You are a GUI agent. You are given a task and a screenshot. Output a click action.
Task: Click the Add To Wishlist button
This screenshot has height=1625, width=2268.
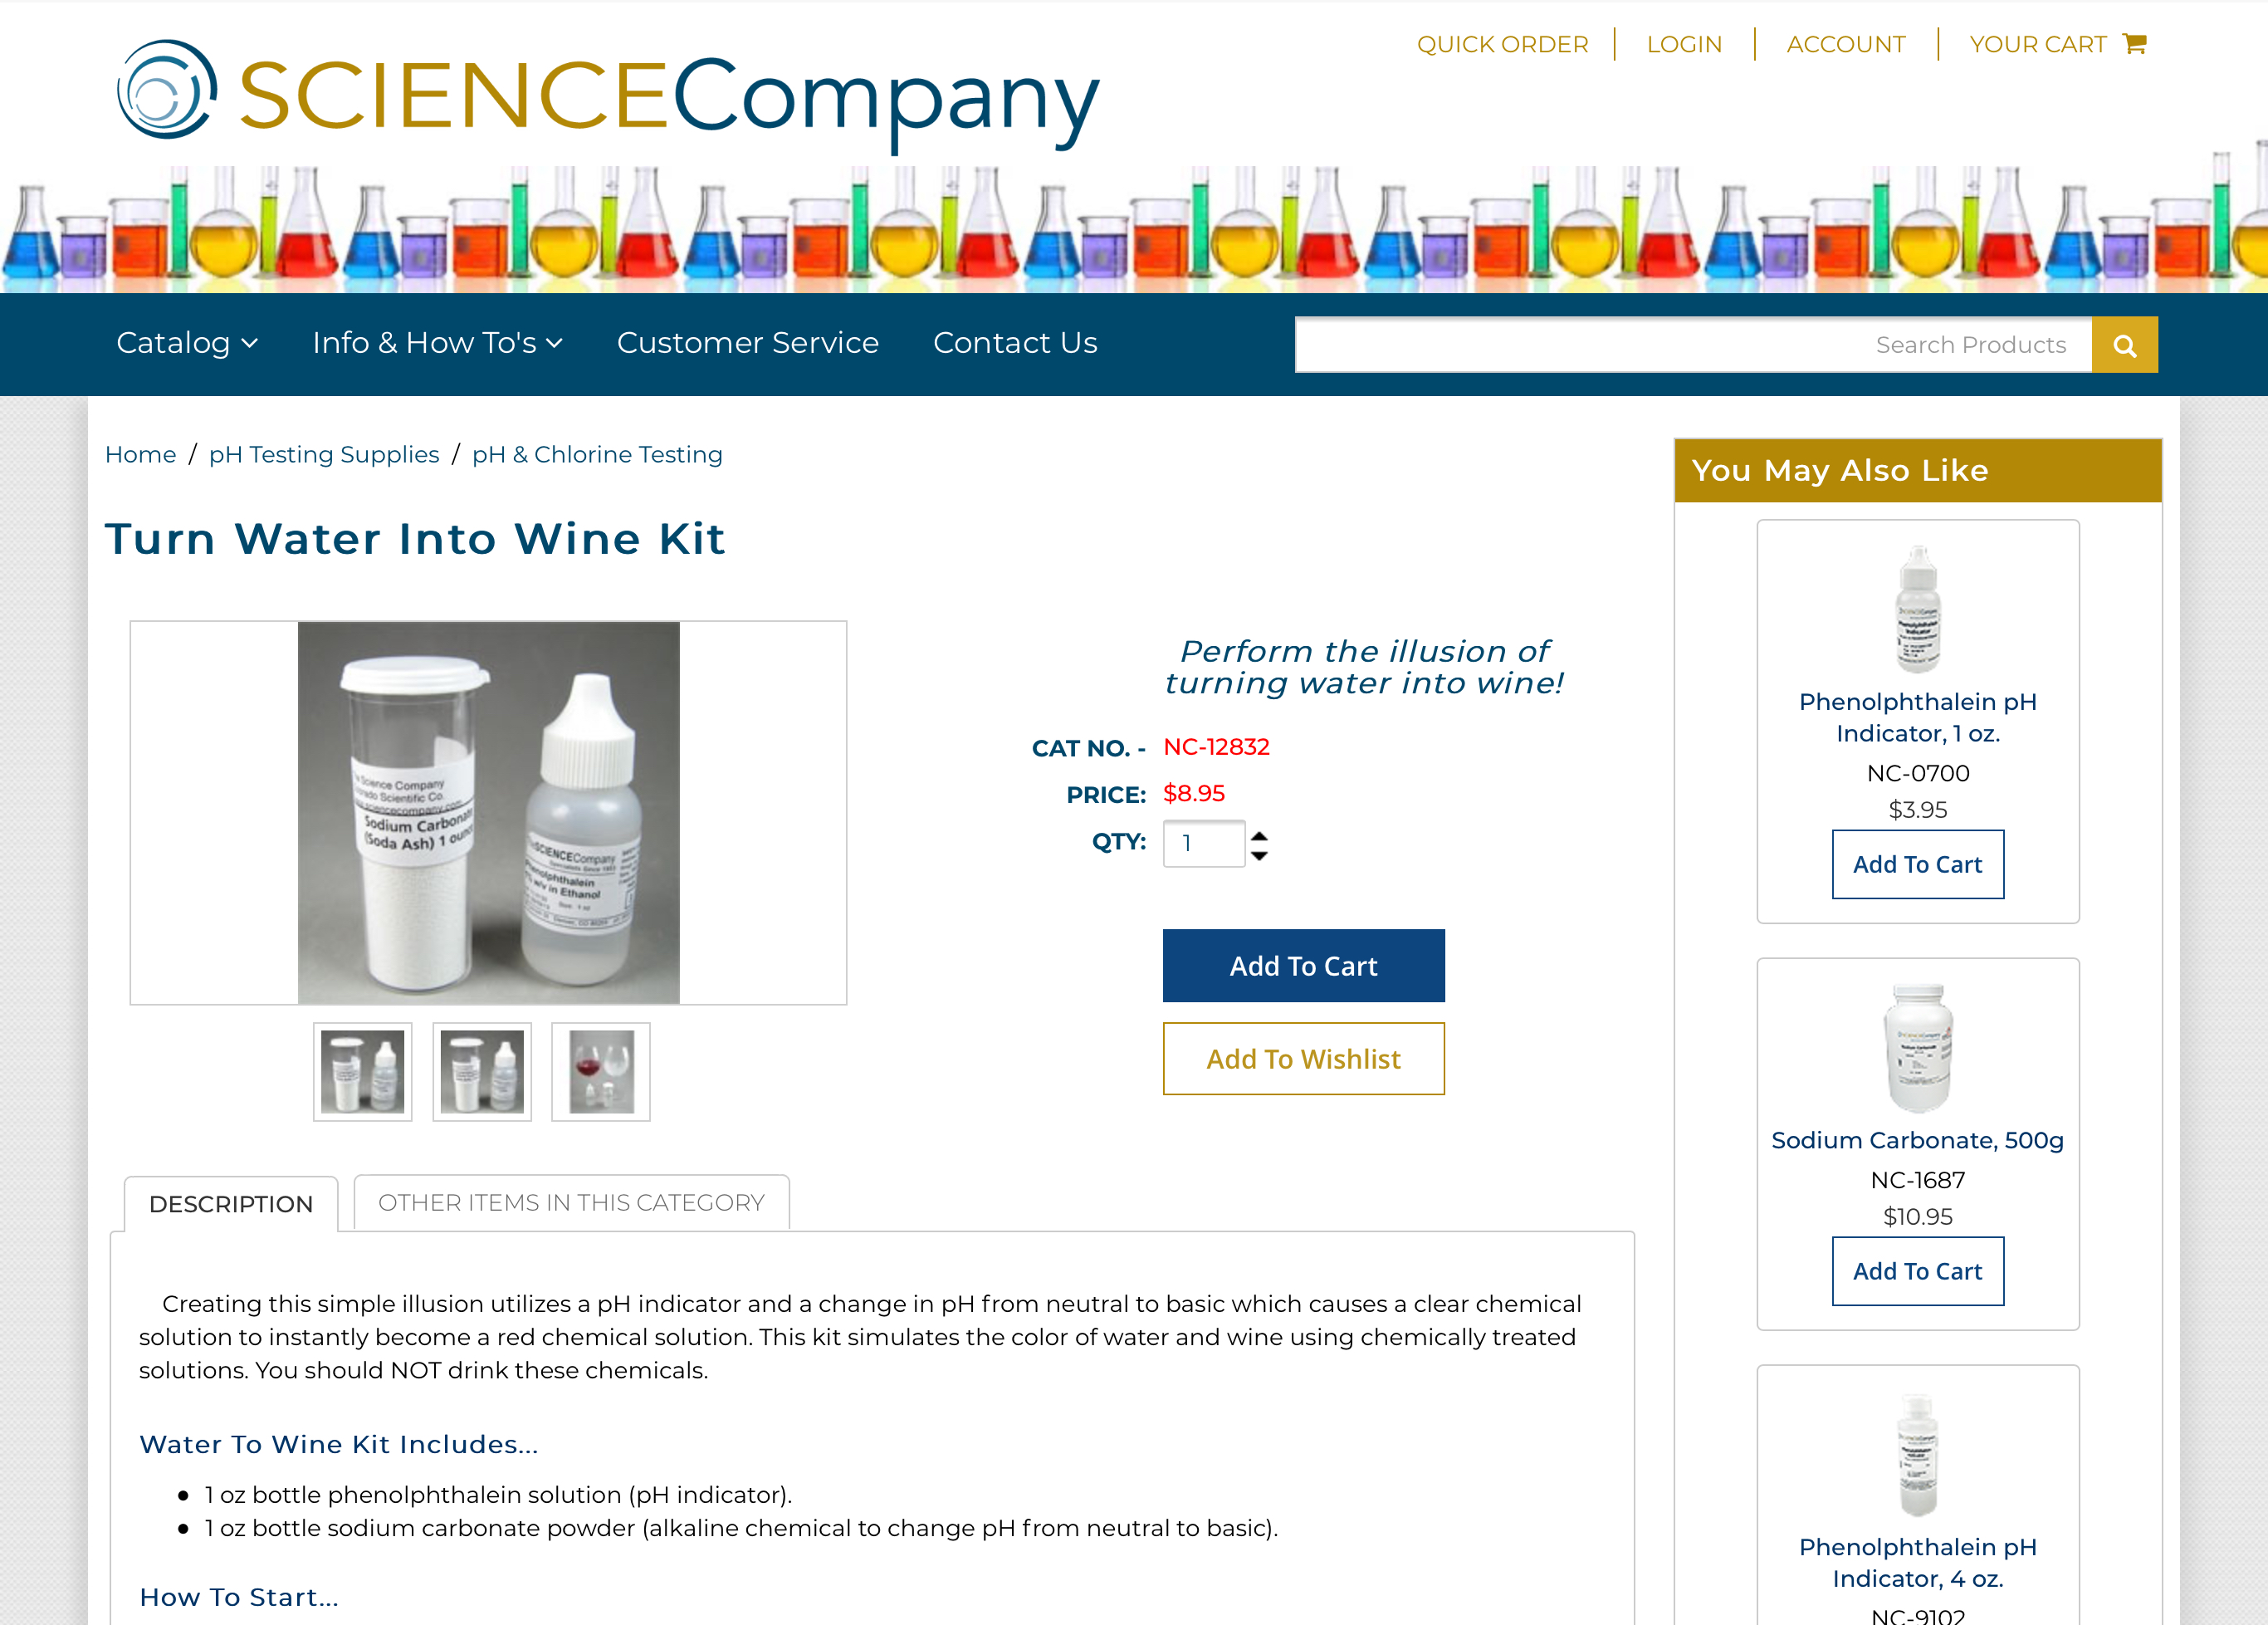1303,1059
